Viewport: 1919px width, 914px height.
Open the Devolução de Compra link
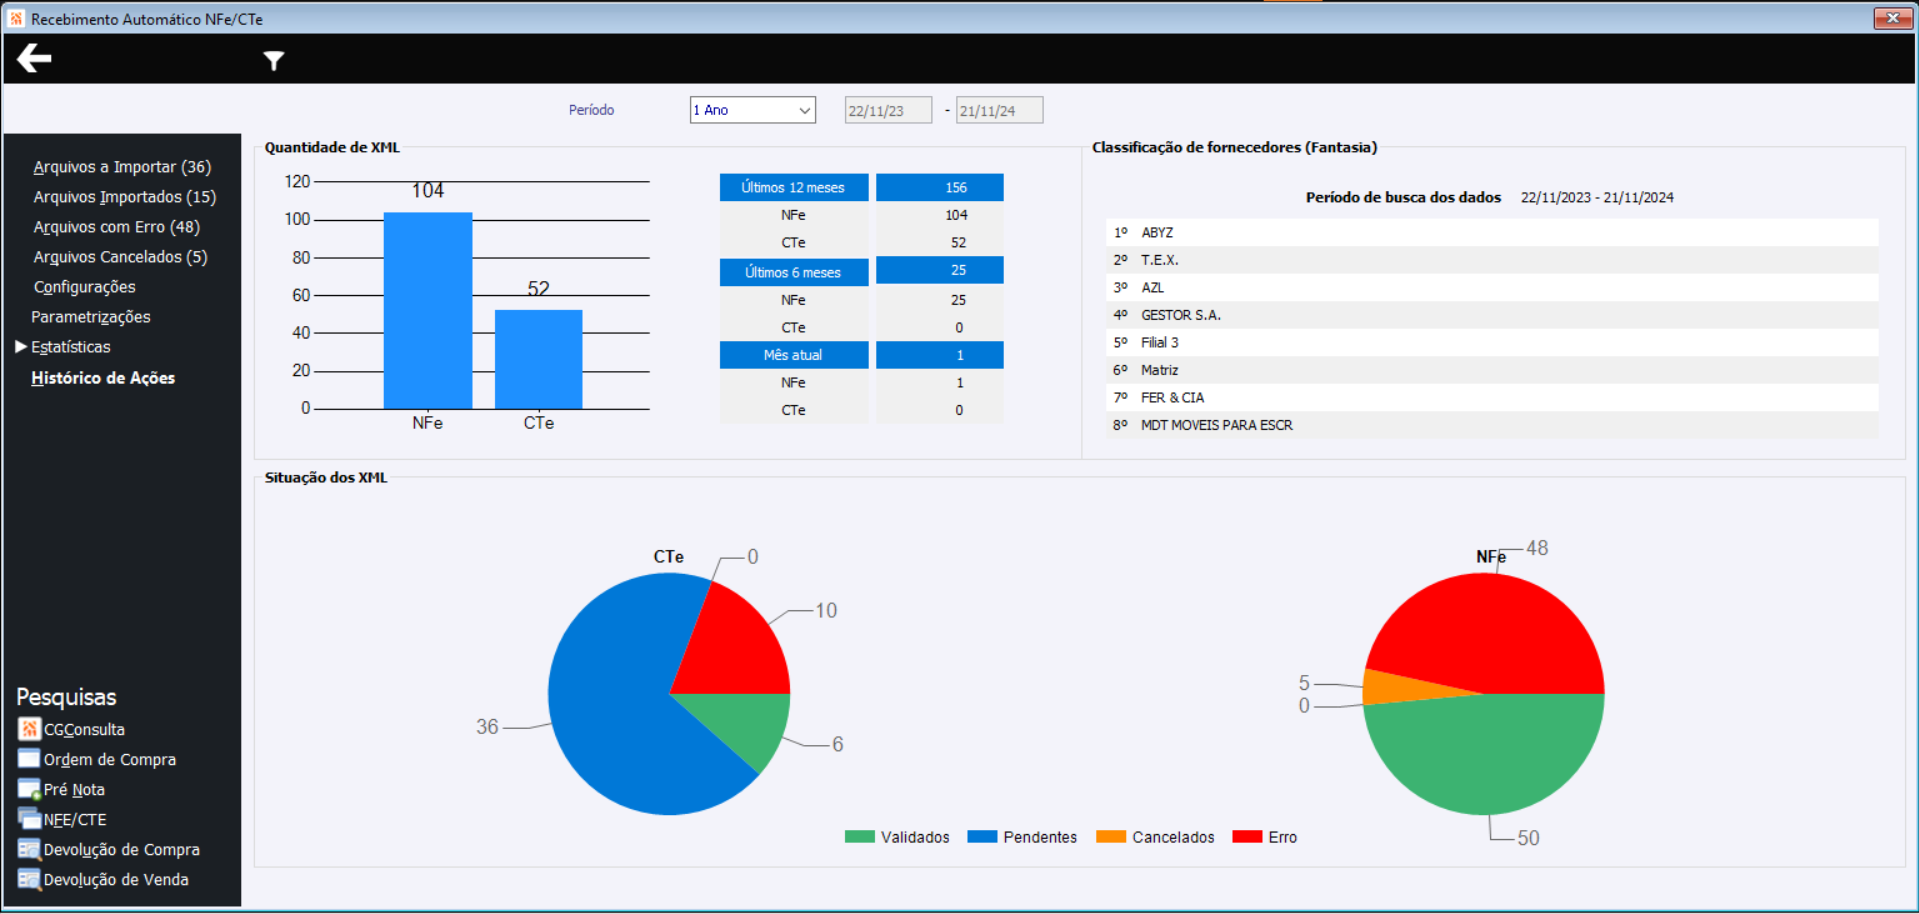tap(122, 849)
